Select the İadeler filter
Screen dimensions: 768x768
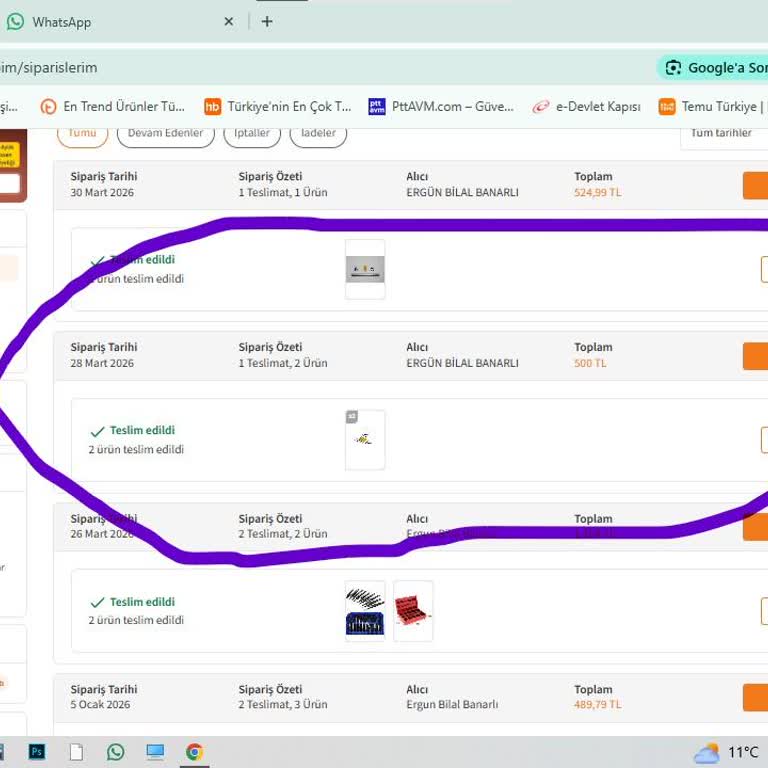pos(318,134)
